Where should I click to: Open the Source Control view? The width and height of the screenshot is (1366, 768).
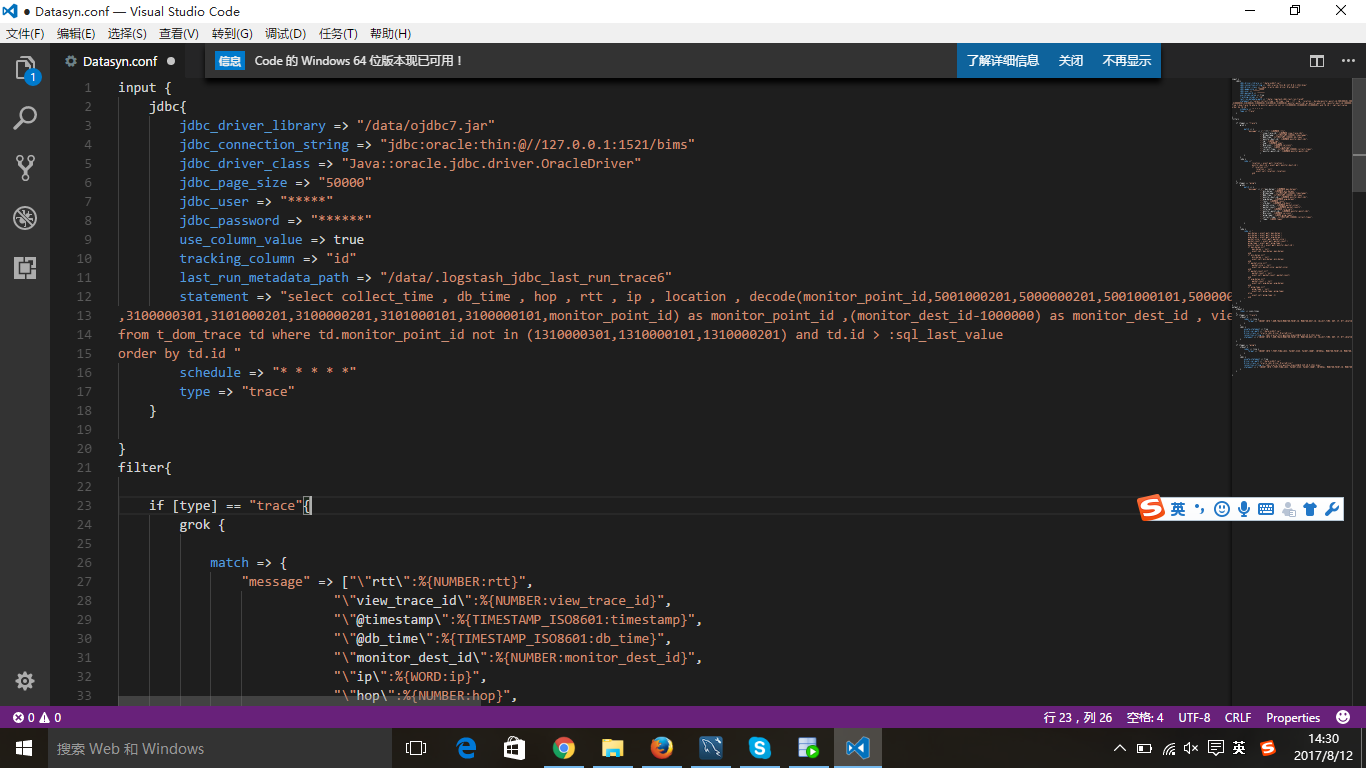tap(25, 167)
